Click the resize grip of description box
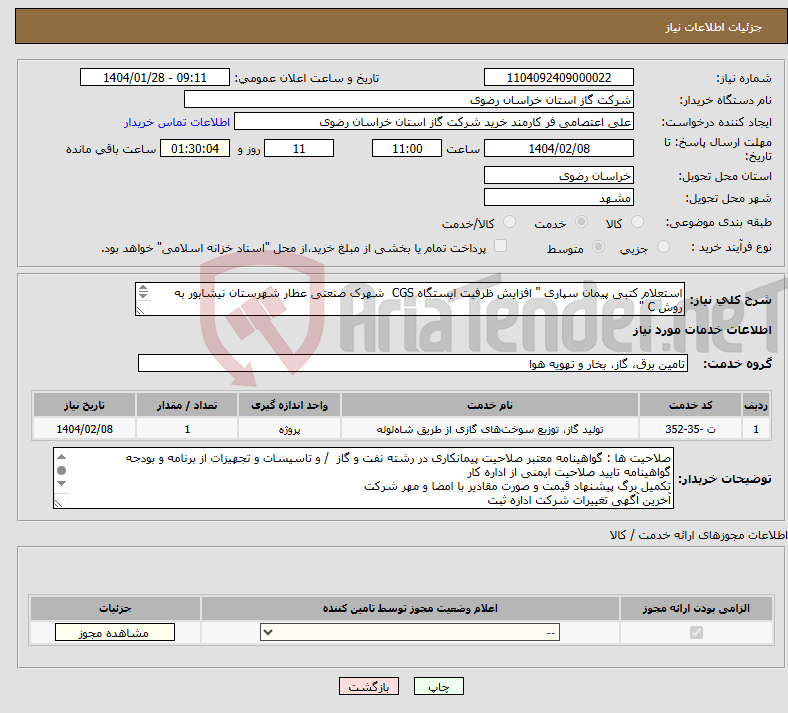This screenshot has height=713, width=788. 140,311
